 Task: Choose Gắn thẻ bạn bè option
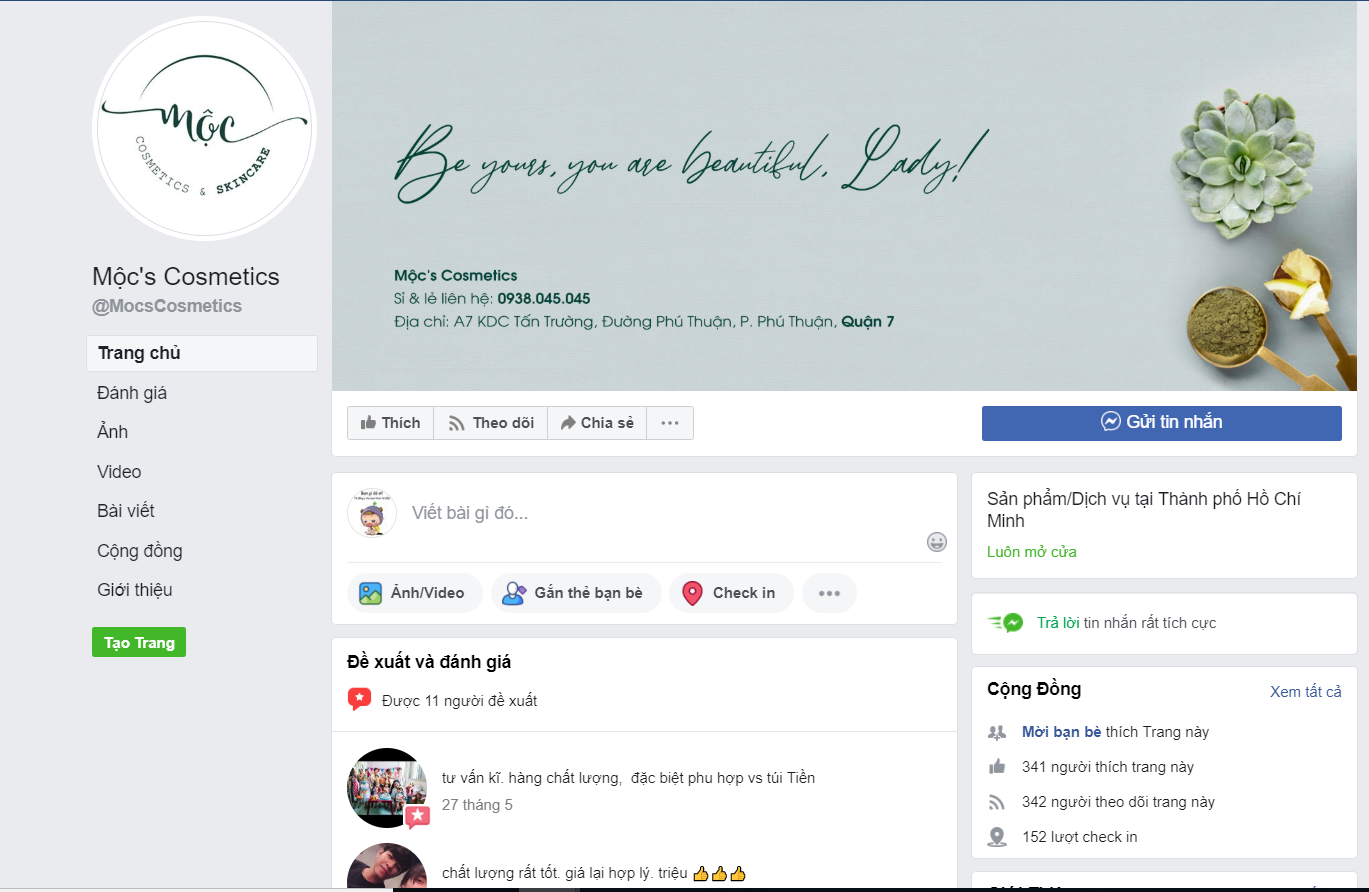pyautogui.click(x=576, y=593)
